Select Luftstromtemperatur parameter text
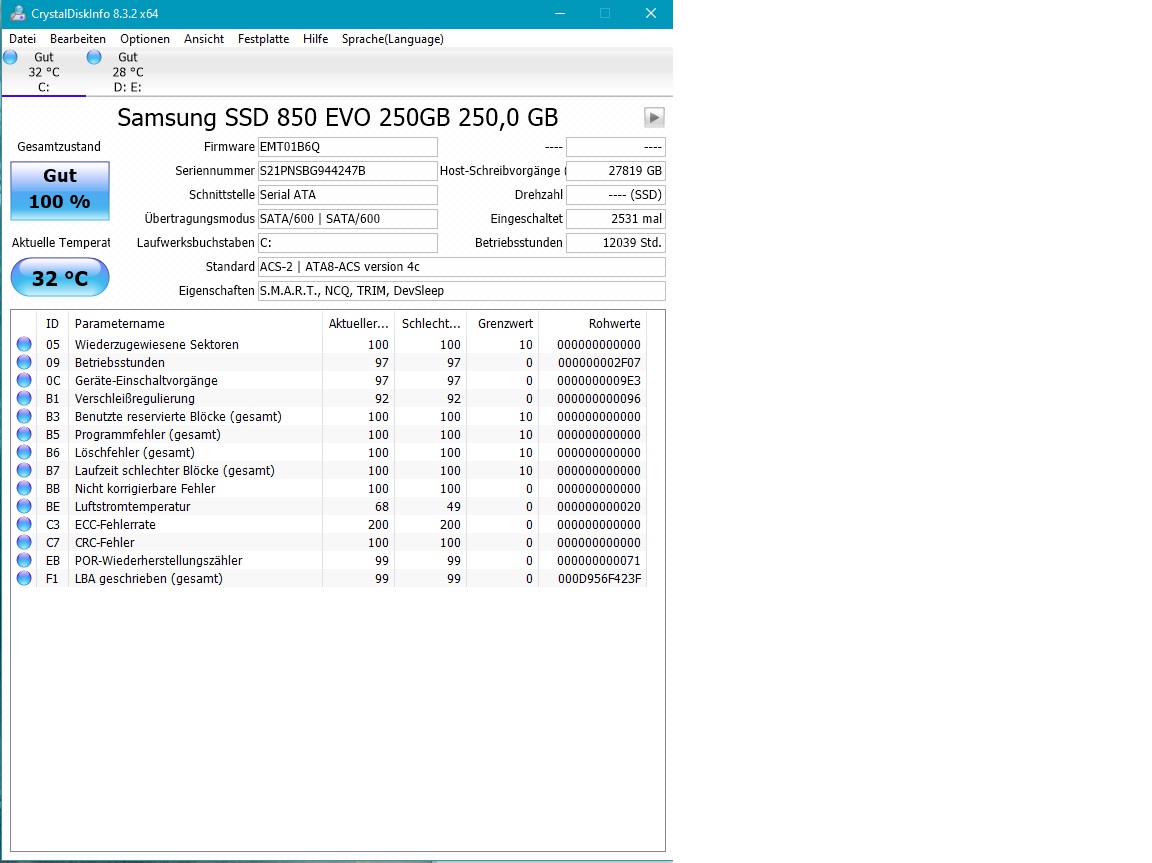 132,507
